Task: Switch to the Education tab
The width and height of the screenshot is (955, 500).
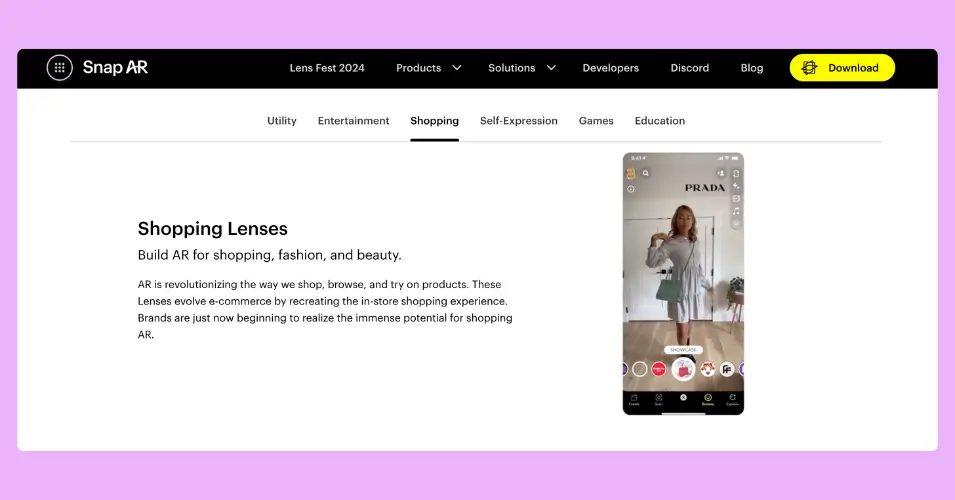Action: click(x=660, y=121)
